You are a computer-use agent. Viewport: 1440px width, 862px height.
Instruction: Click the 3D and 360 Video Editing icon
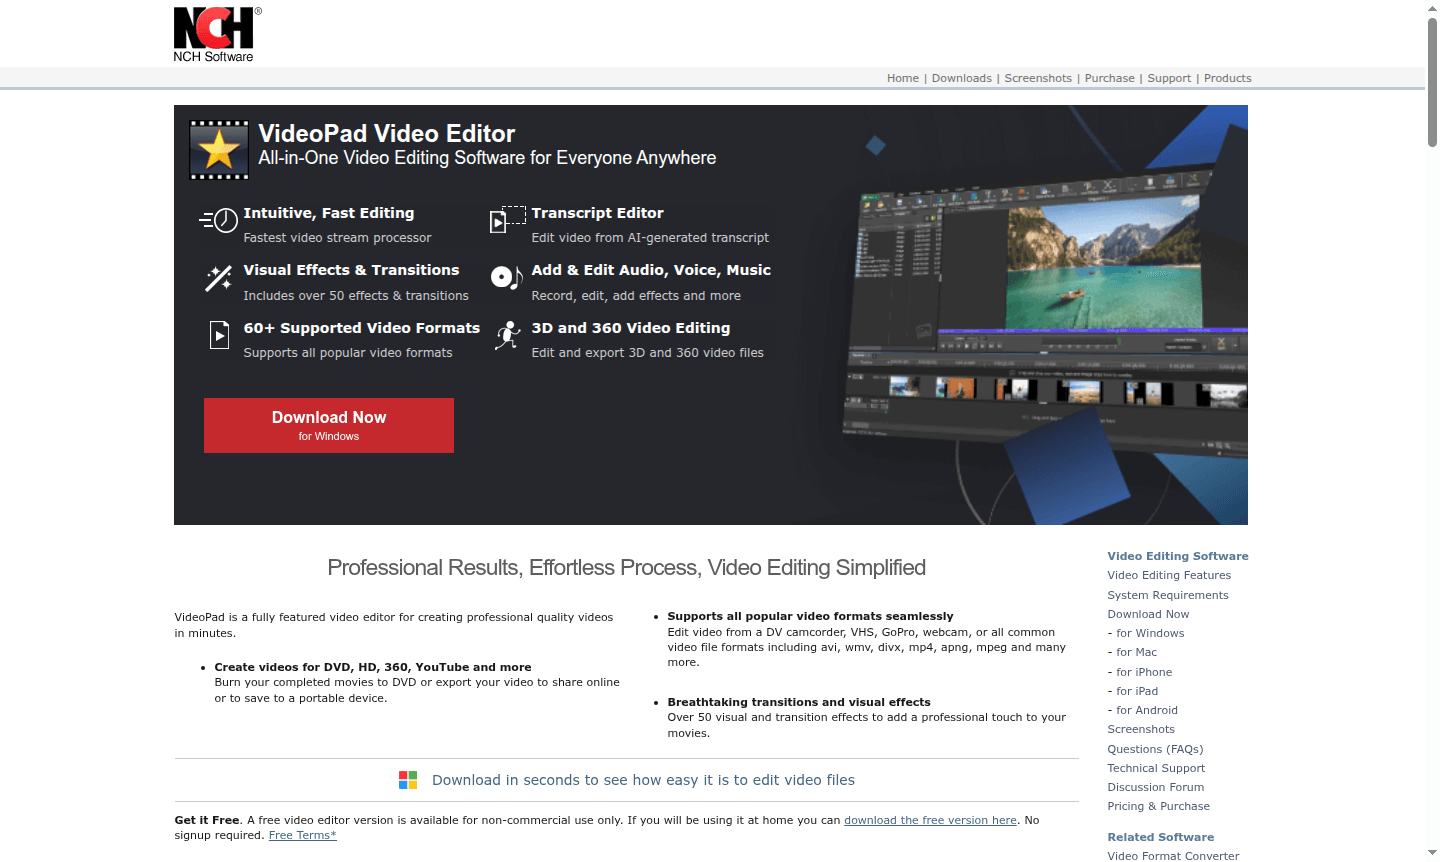tap(507, 336)
